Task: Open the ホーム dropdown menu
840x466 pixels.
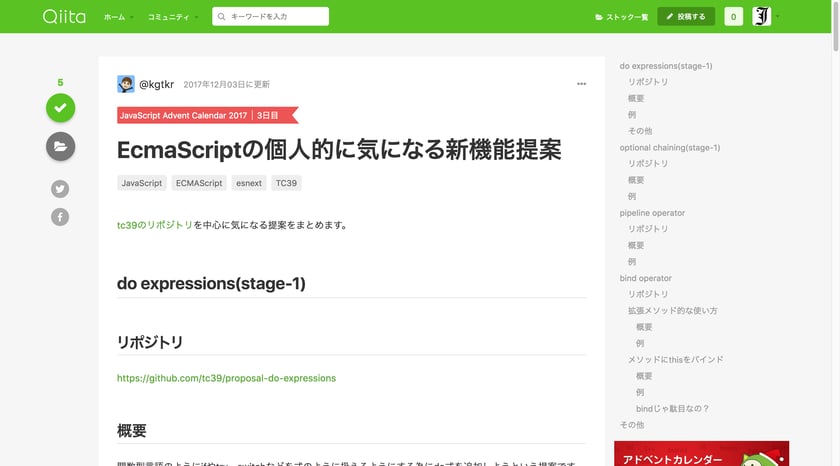Action: pos(118,17)
